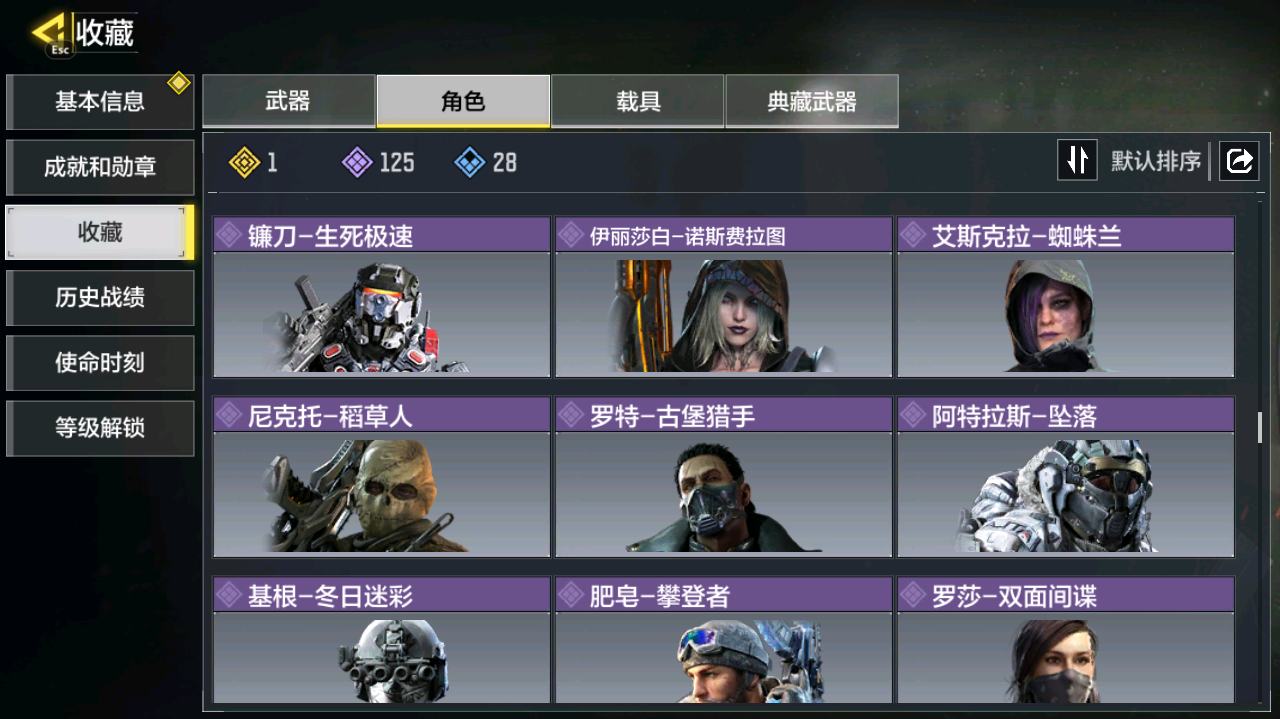The width and height of the screenshot is (1280, 719).
Task: Select the 阿特拉斯-坠落 character thumbnail
Action: 1066,494
